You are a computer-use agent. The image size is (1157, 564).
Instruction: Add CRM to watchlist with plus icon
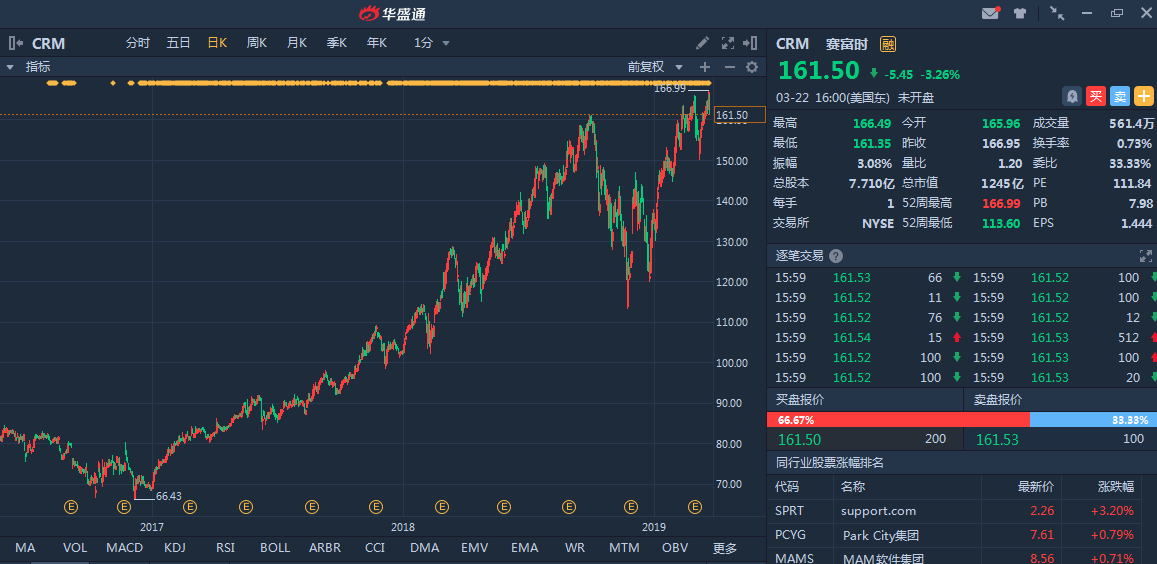click(x=1143, y=96)
